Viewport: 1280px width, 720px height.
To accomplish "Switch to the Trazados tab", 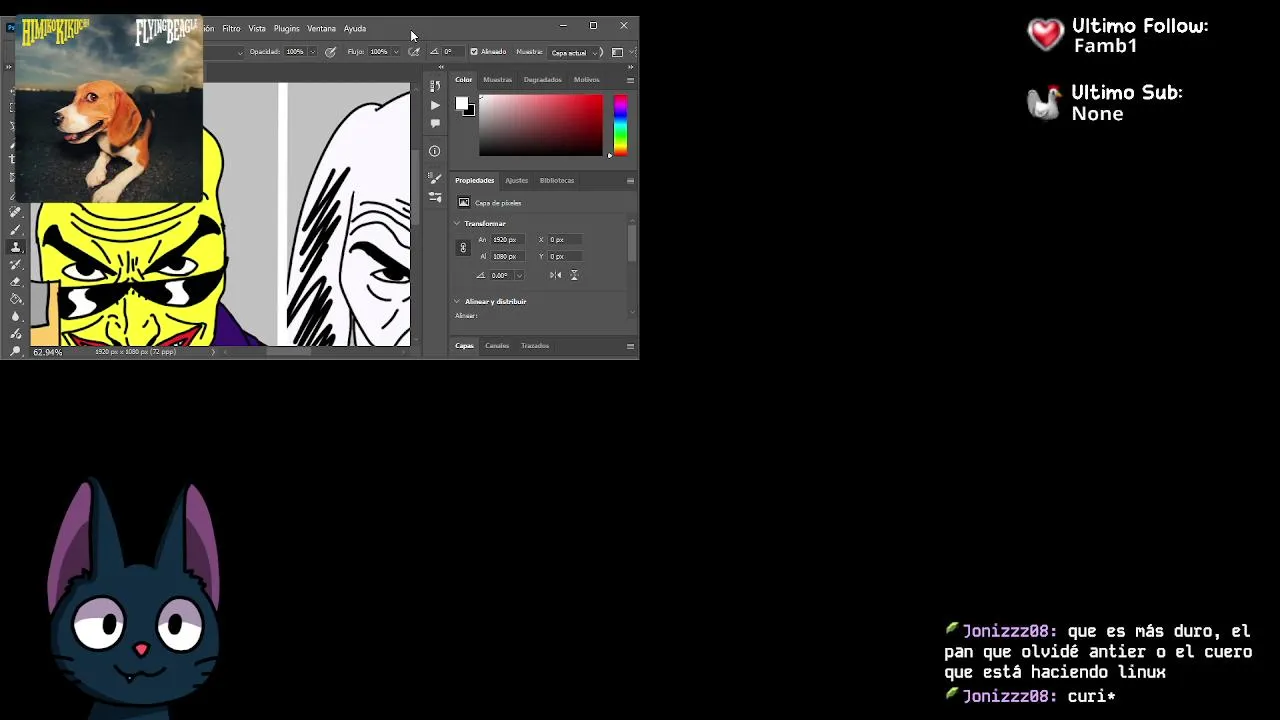I will [534, 346].
